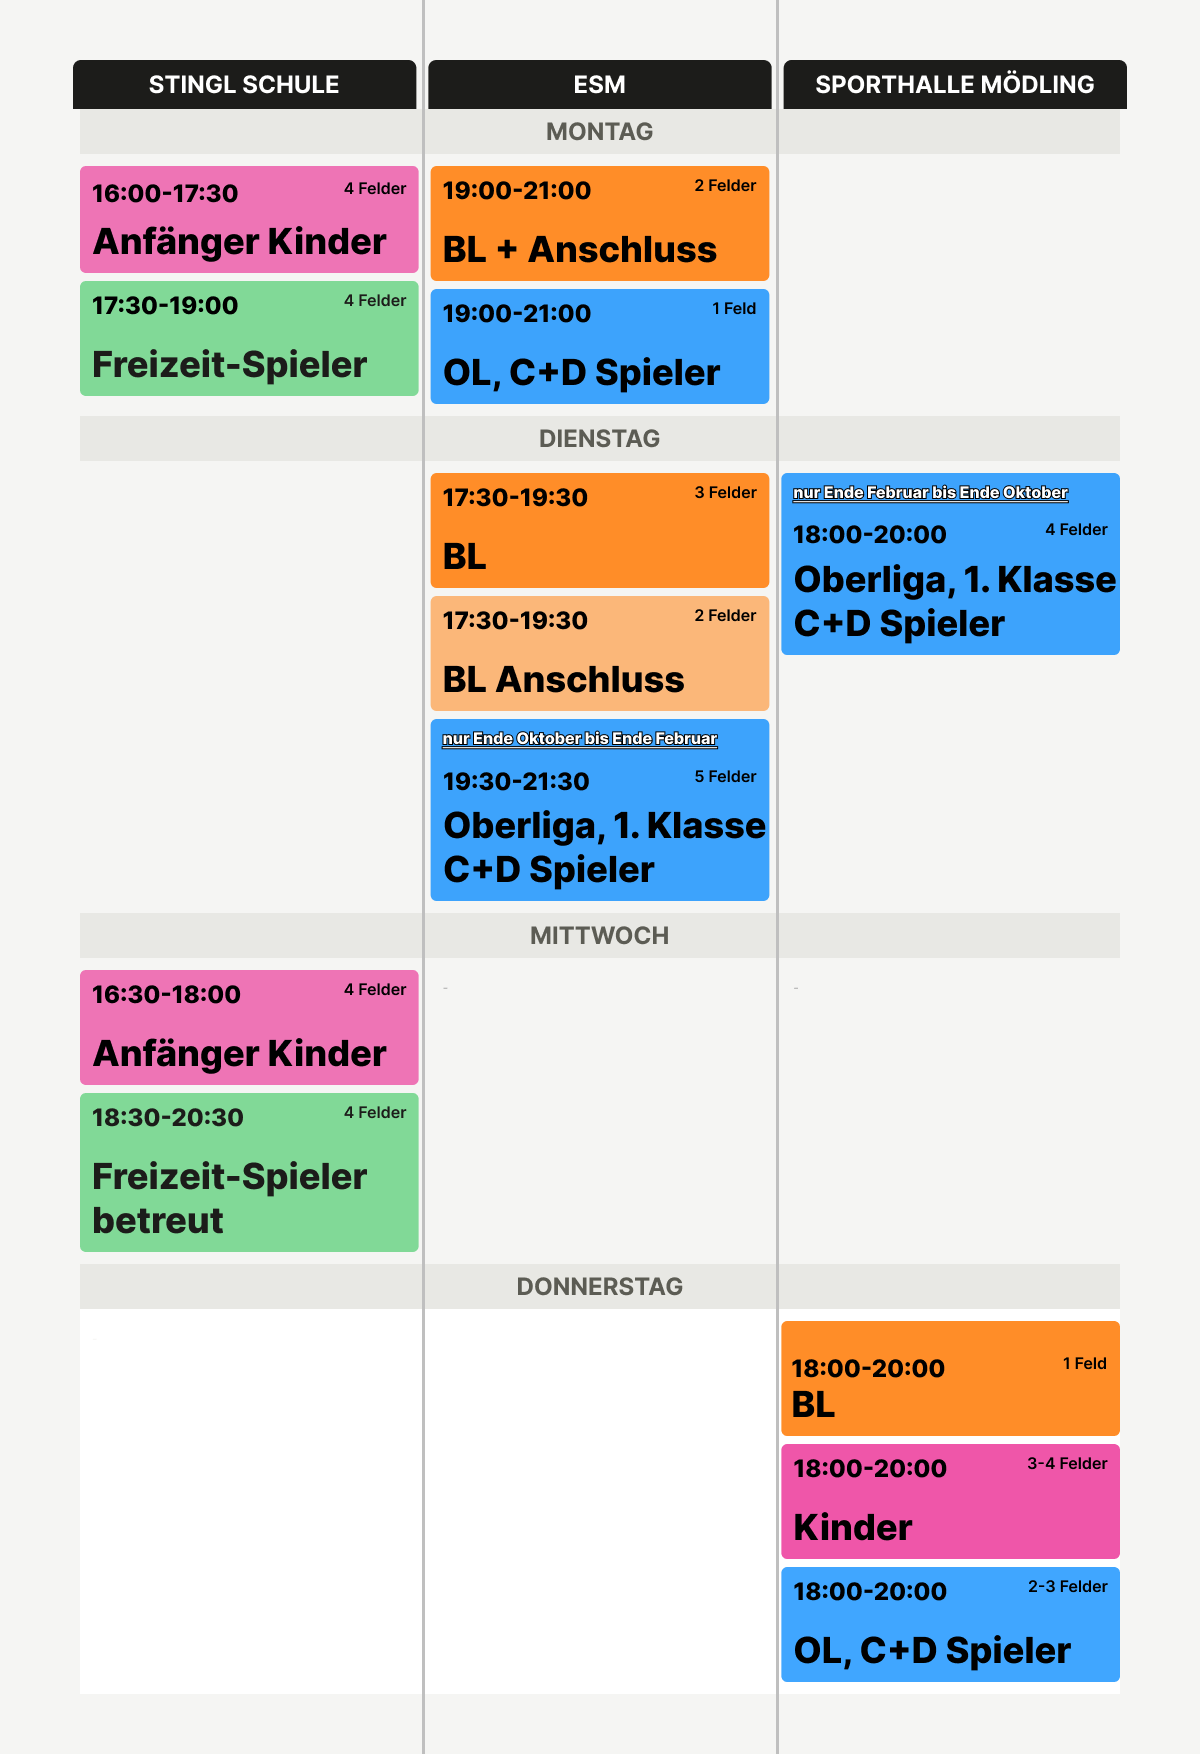This screenshot has width=1200, height=1754.
Task: Open Thursday OL, C+D Spieler 2-3 Felder card
Action: coord(950,1624)
